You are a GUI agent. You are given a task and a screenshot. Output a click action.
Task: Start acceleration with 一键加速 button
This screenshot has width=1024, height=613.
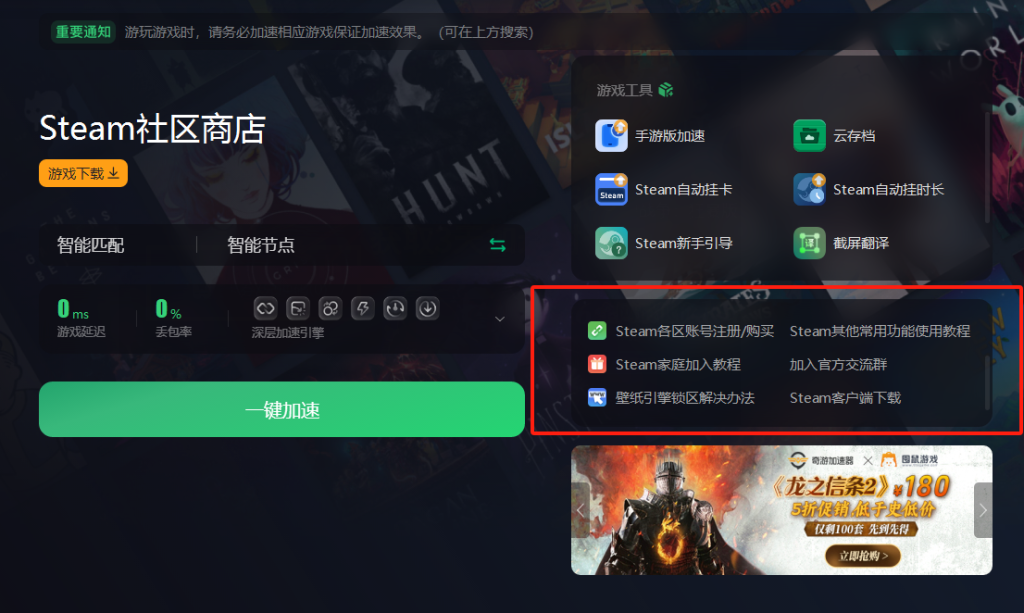[281, 409]
